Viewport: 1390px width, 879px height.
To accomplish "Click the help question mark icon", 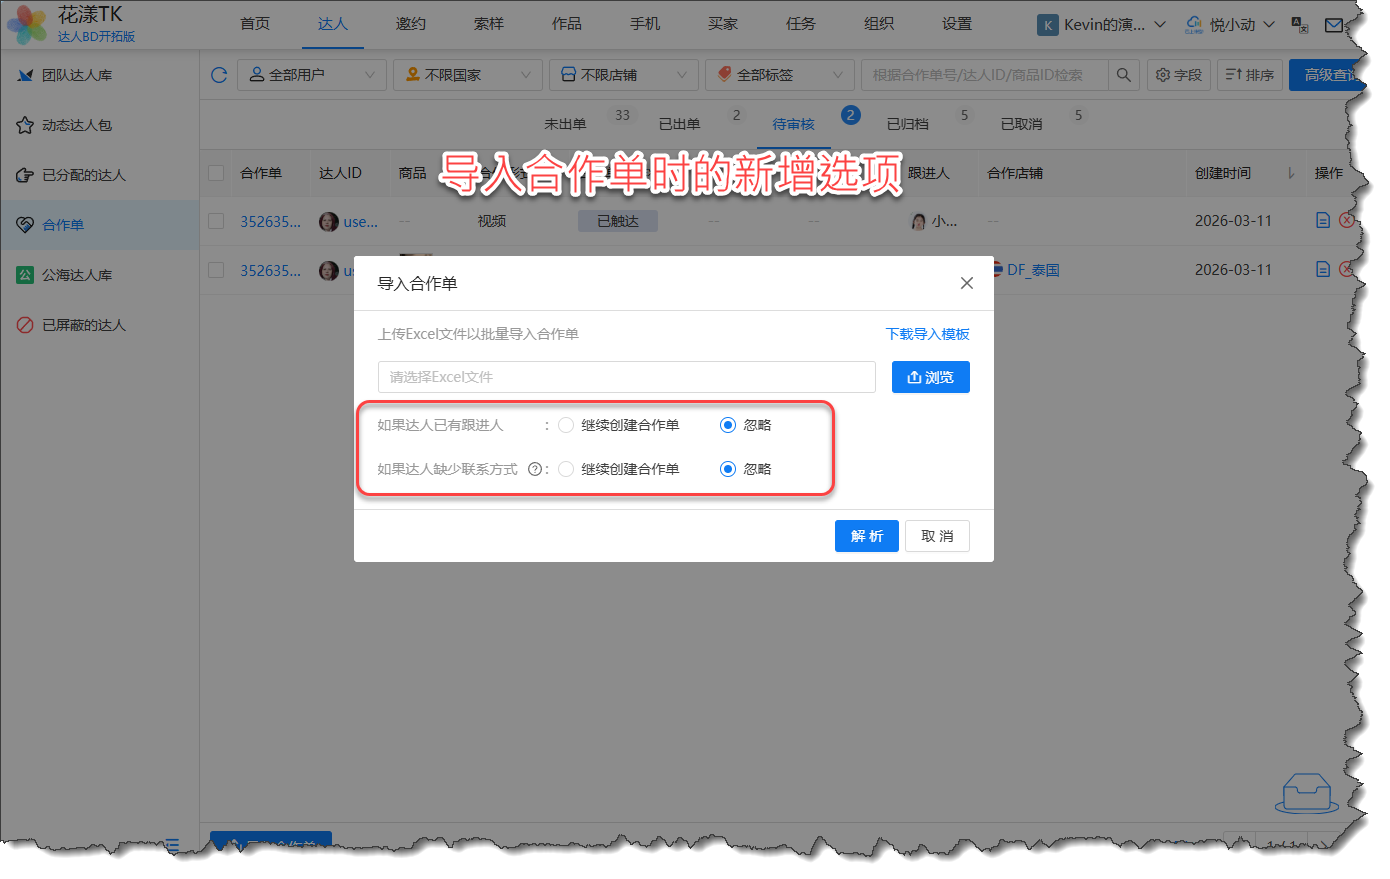I will pyautogui.click(x=535, y=469).
